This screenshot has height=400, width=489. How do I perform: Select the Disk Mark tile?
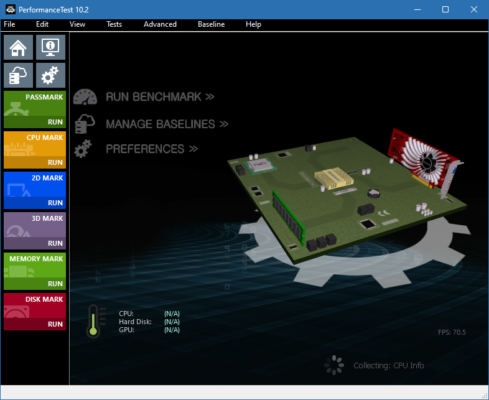[35, 305]
